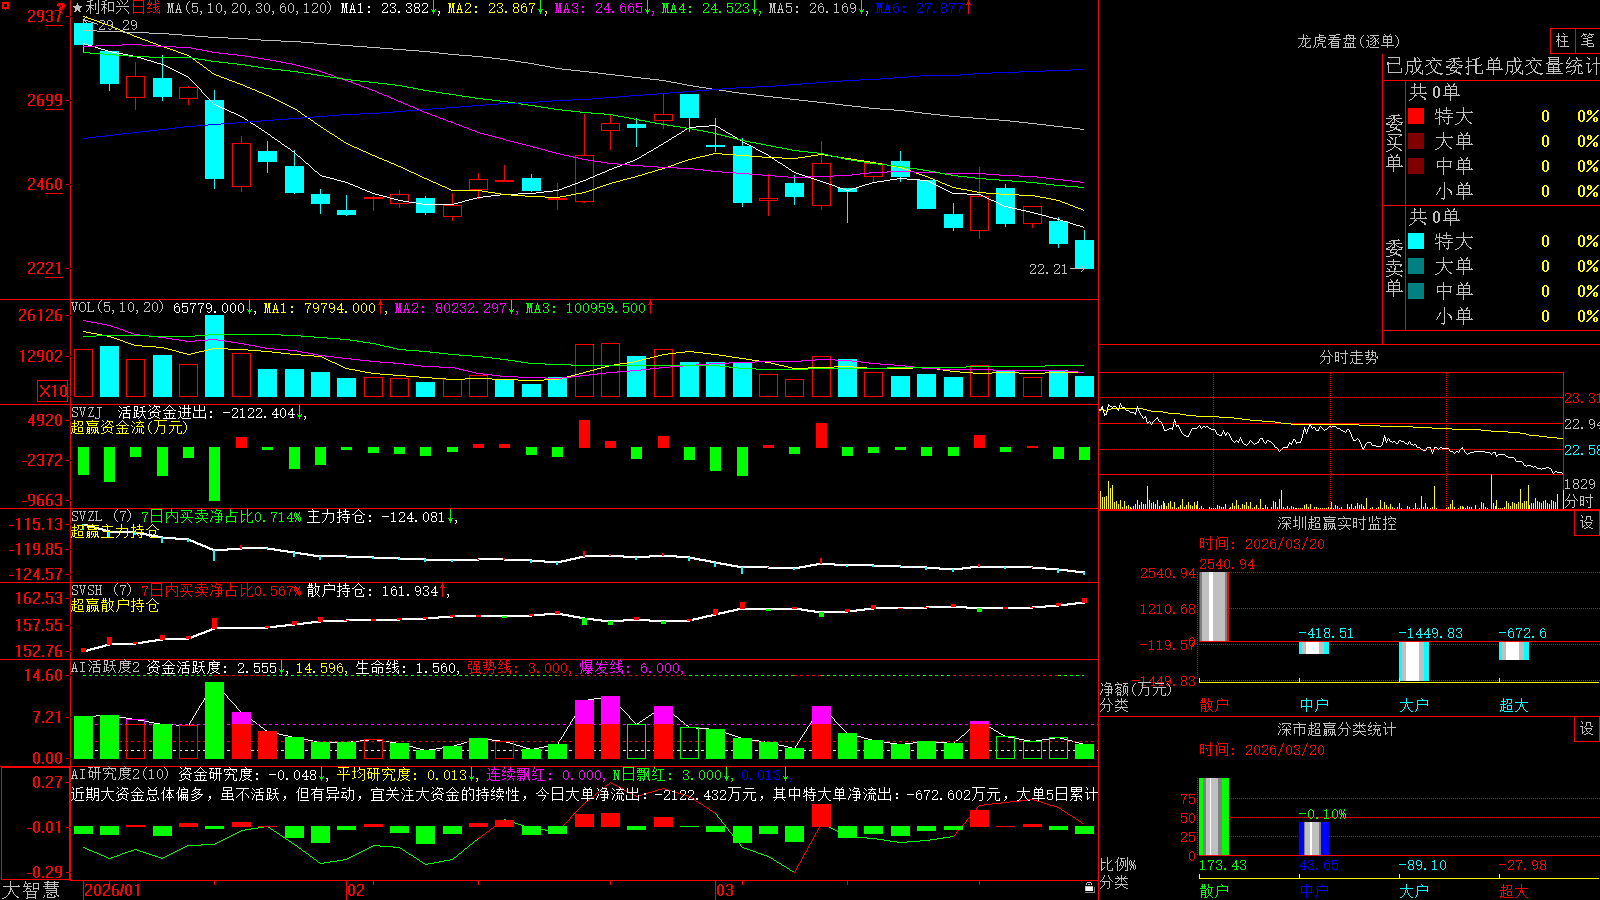Screen dimensions: 1600x900
Task: Click the 散户 ratio value 173.43
Action: 1222,865
